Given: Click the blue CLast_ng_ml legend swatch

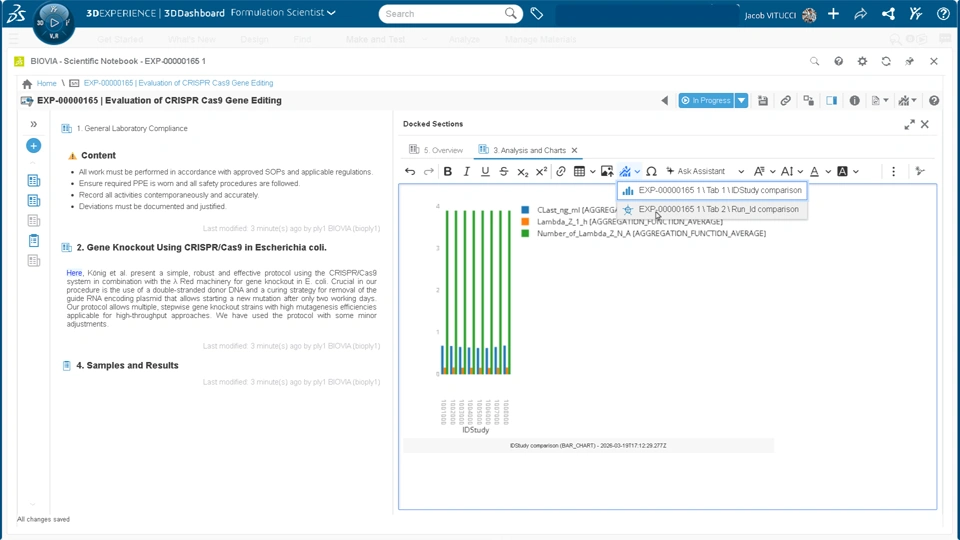Looking at the screenshot, I should [x=525, y=210].
